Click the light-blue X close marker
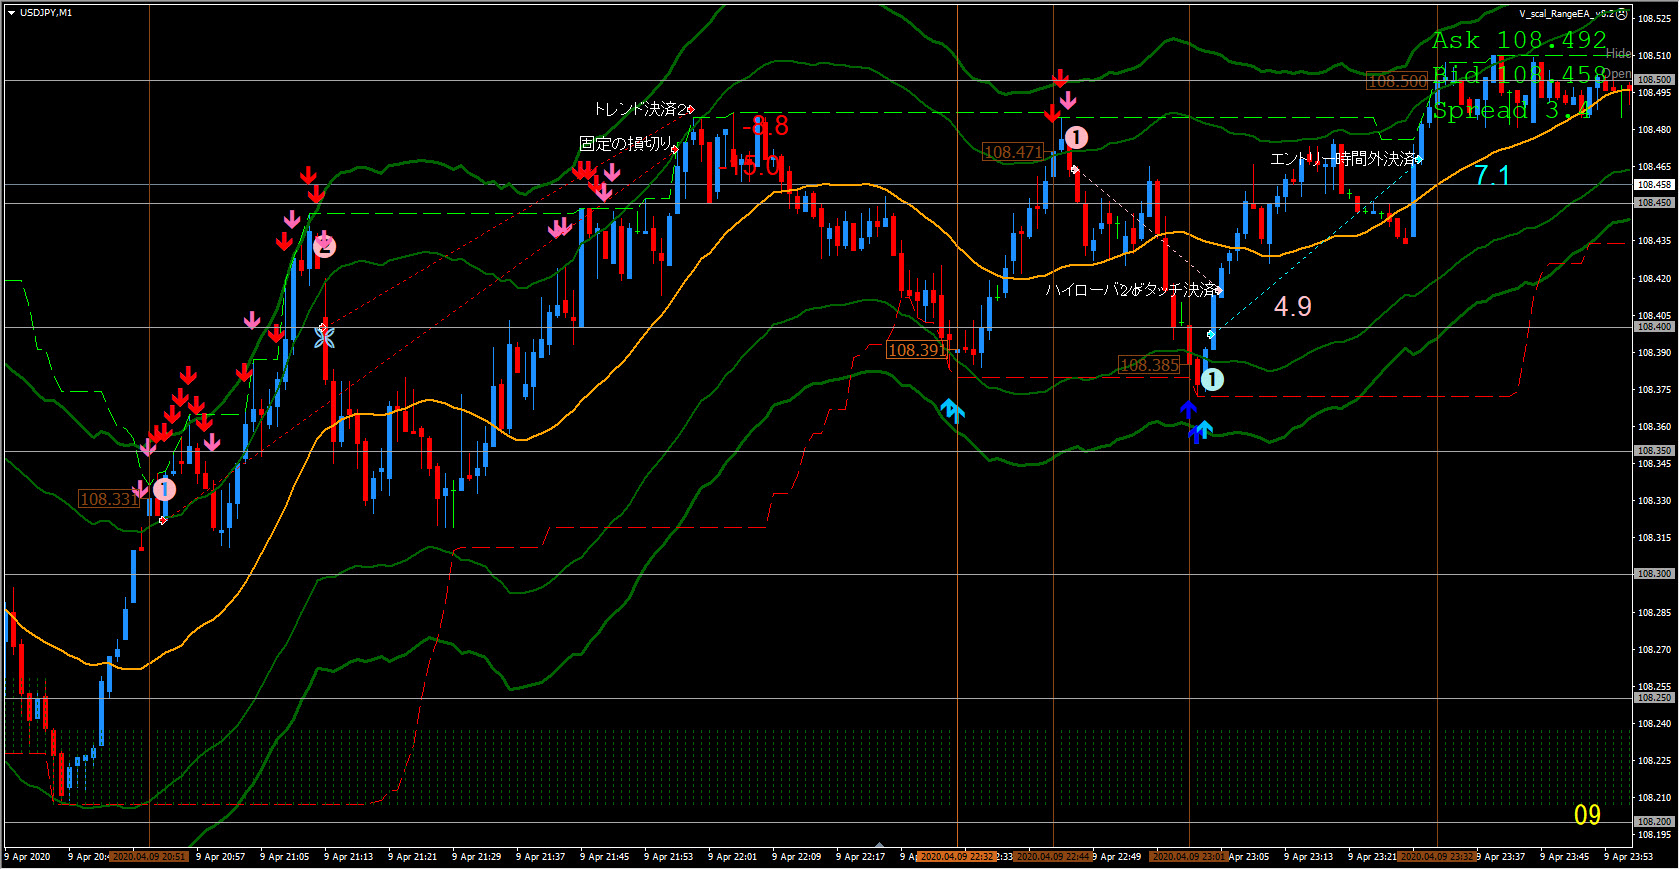The height and width of the screenshot is (870, 1680). 324,337
